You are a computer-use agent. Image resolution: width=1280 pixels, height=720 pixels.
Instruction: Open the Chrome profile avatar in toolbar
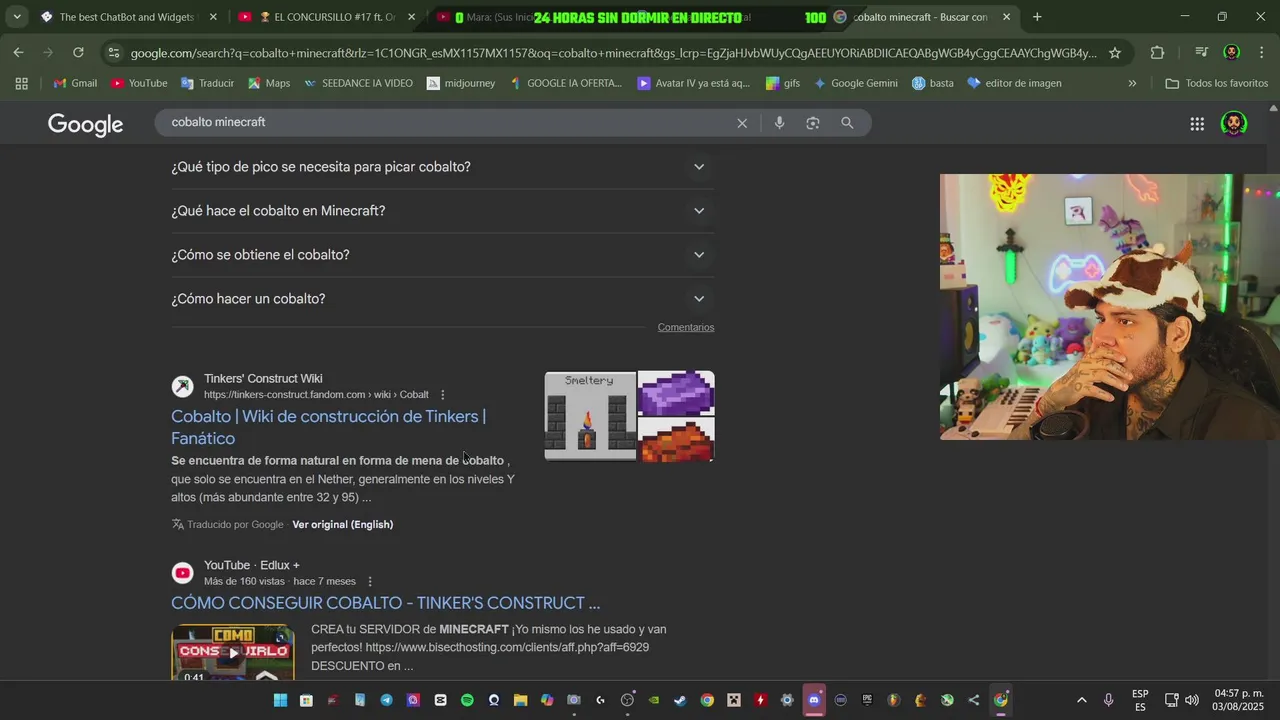coord(1232,53)
